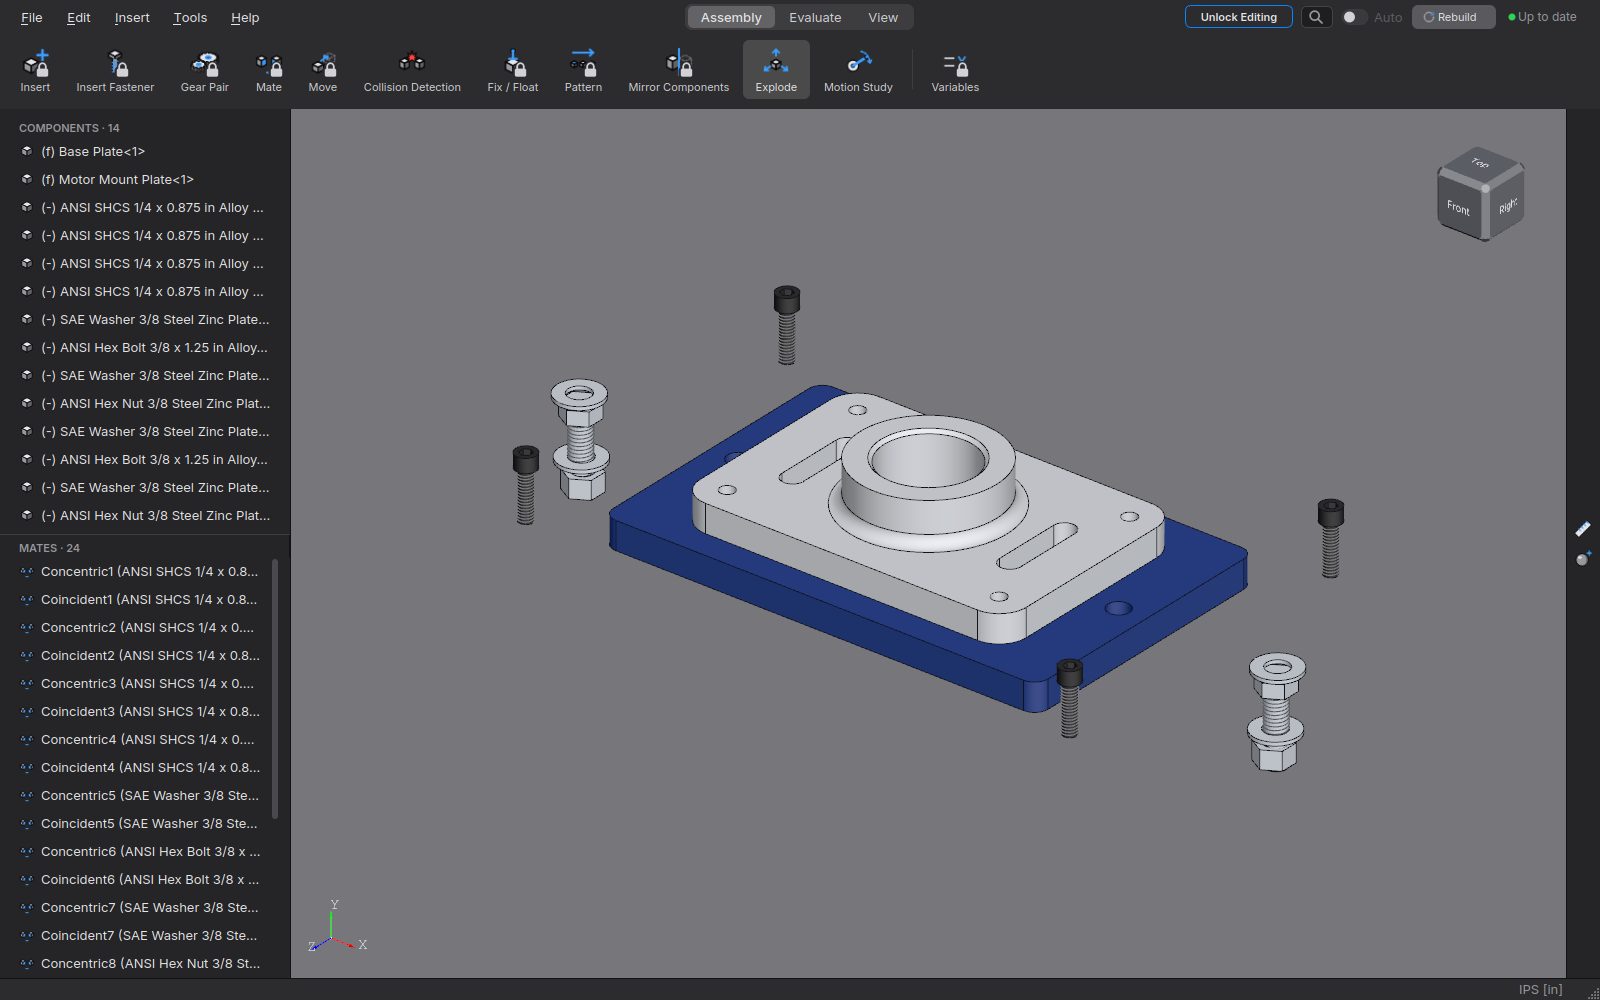The height and width of the screenshot is (1000, 1600).
Task: Toggle the Explode view tool
Action: tap(776, 71)
